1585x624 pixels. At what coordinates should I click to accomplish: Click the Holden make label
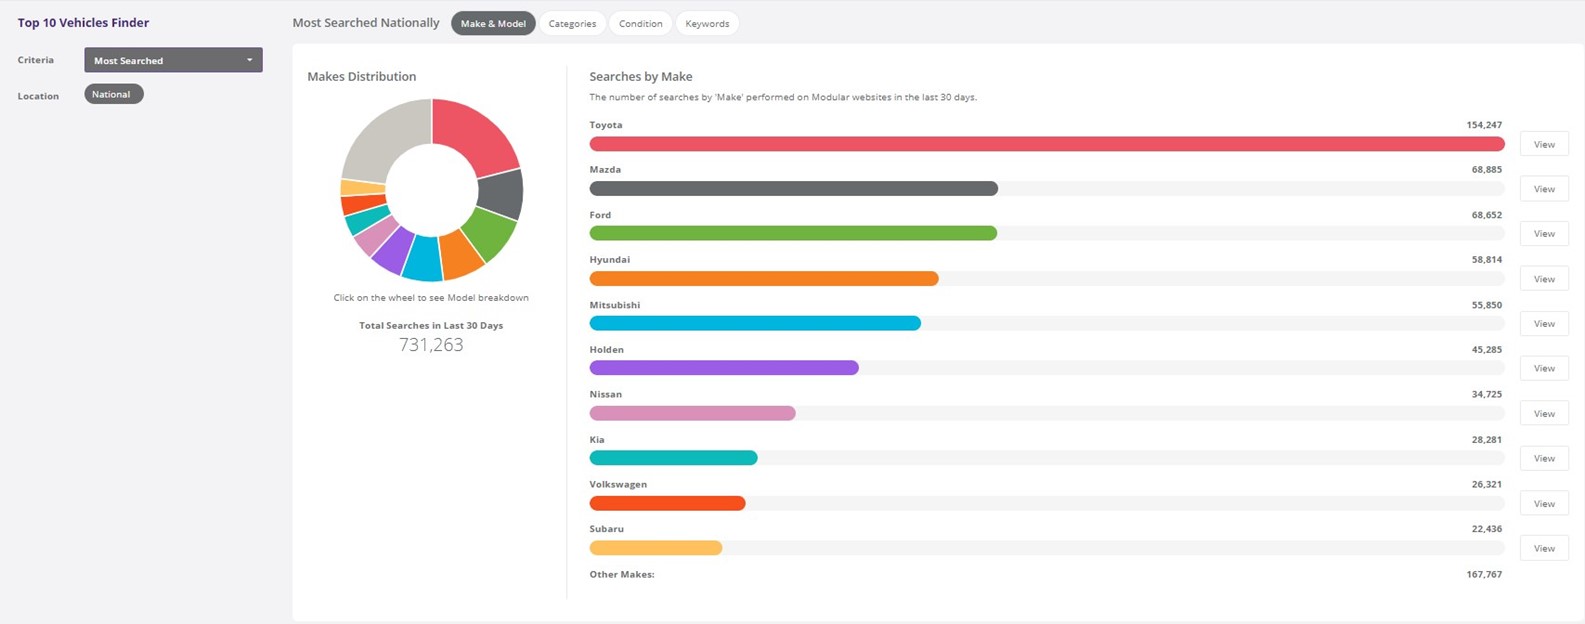click(x=606, y=349)
